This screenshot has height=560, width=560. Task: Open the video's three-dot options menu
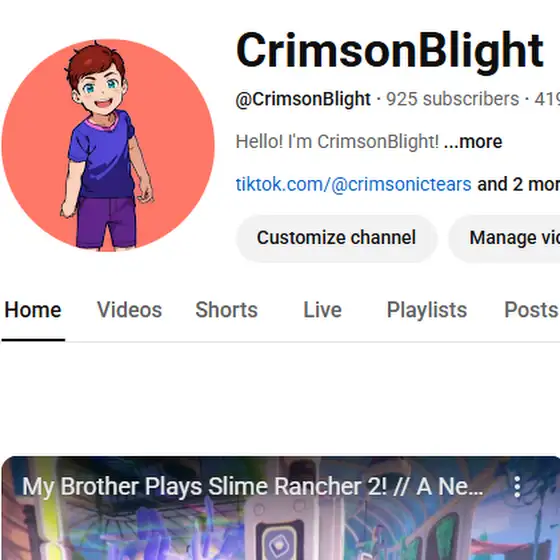tap(517, 486)
